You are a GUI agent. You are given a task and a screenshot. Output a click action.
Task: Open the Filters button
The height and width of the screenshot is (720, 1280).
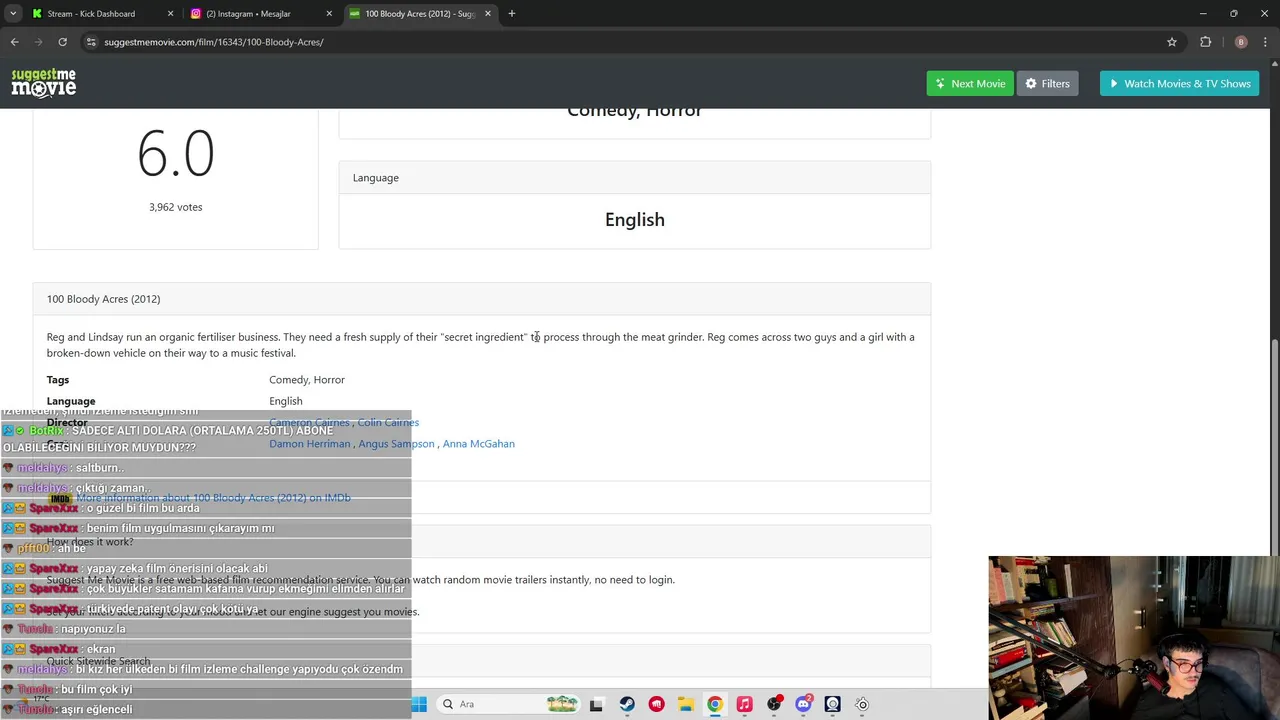(1047, 84)
